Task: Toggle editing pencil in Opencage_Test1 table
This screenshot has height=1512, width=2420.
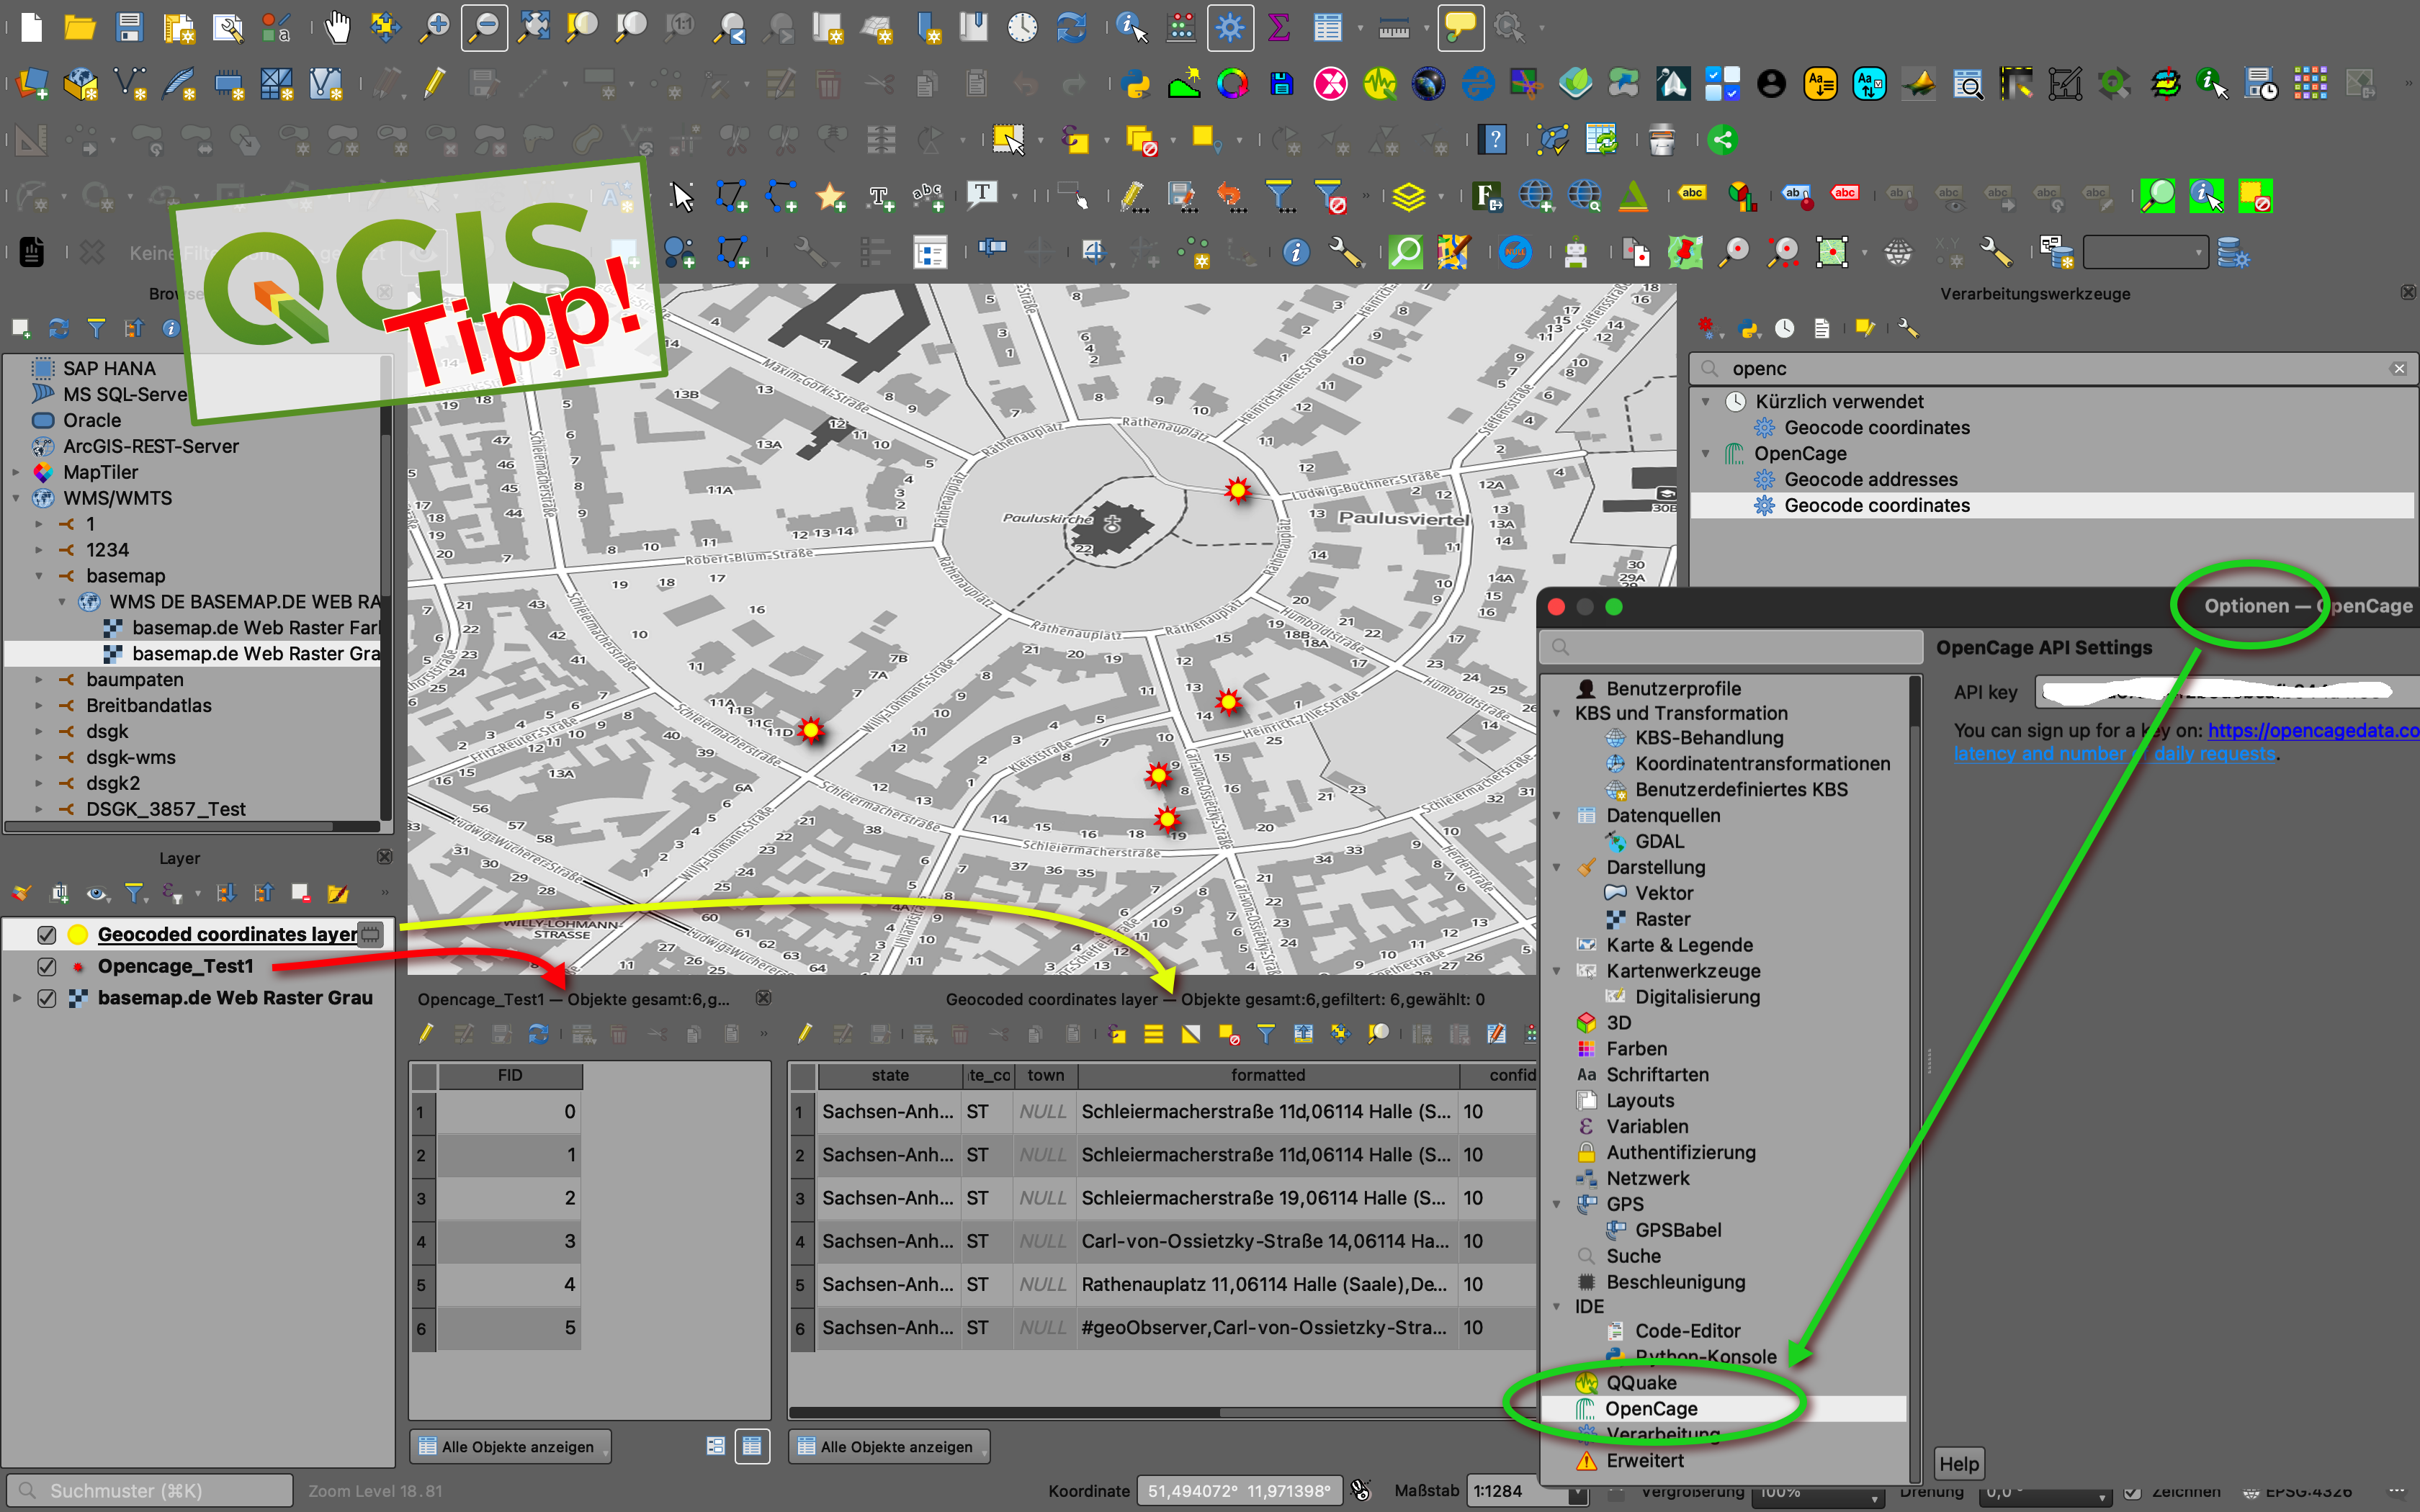Action: 426,1034
